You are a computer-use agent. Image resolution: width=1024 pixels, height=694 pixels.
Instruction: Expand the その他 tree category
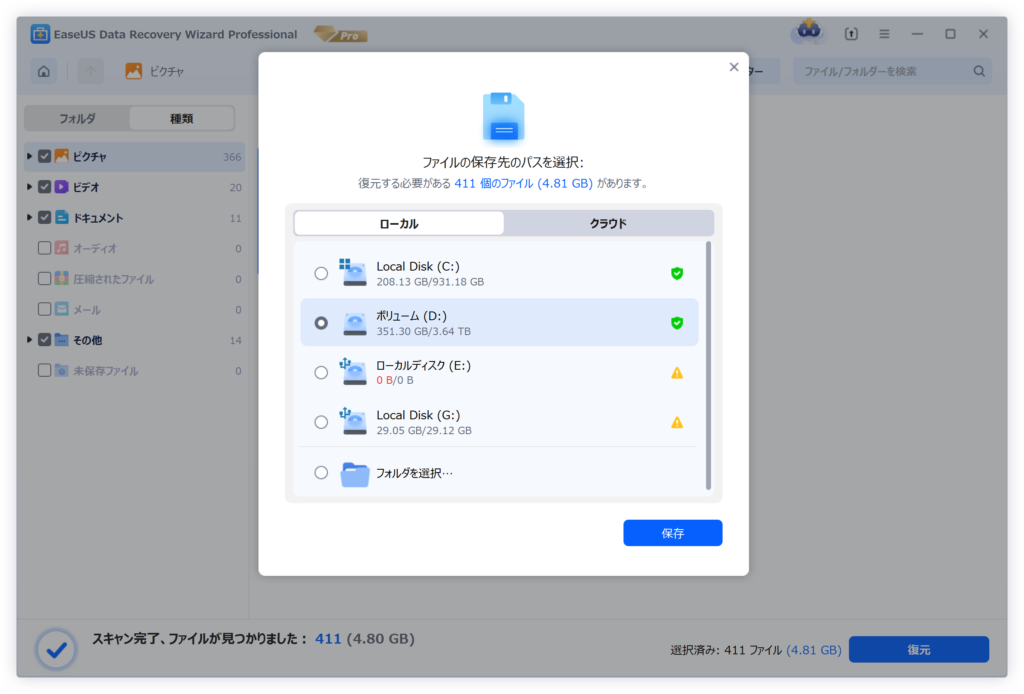pyautogui.click(x=29, y=340)
